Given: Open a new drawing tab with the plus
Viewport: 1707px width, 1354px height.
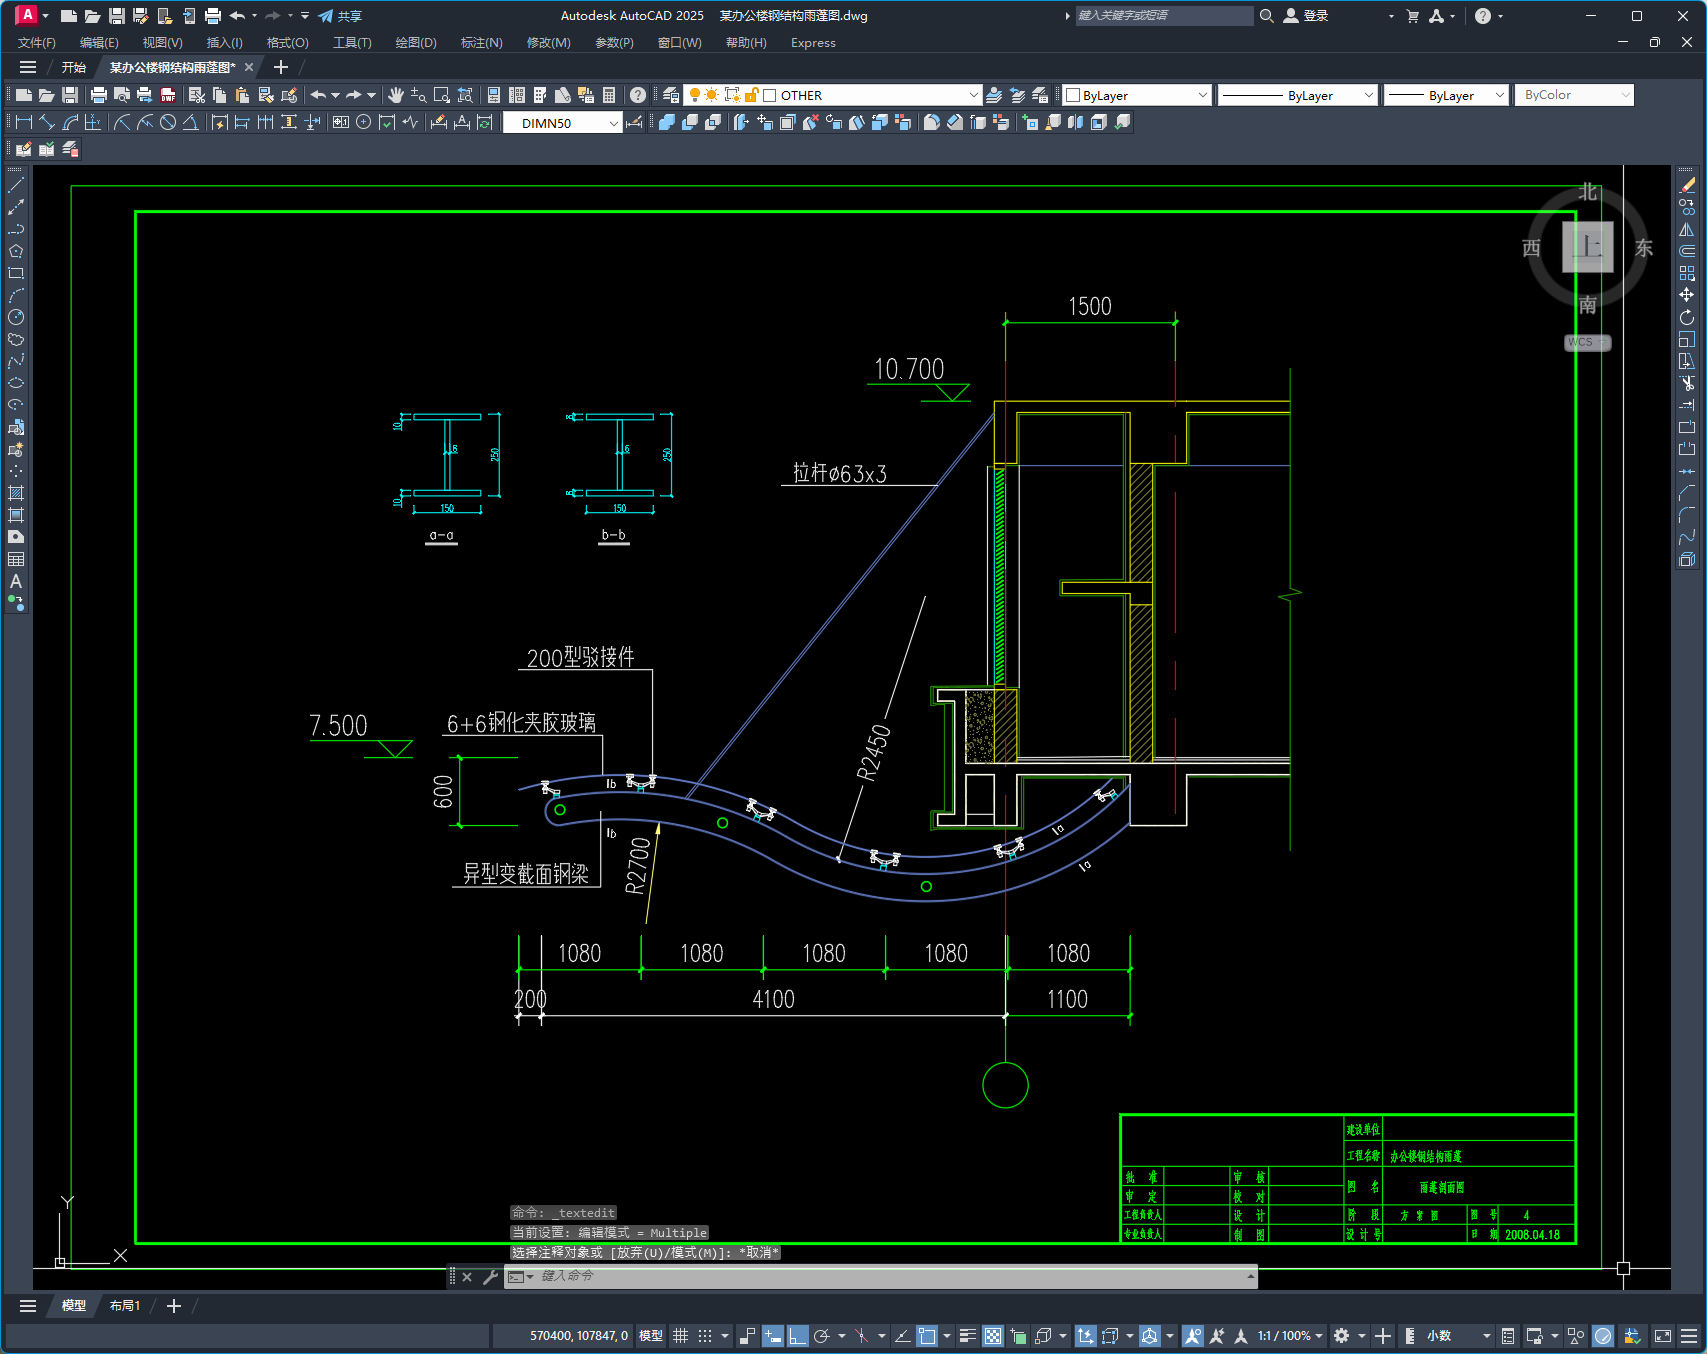Looking at the screenshot, I should click(x=281, y=67).
